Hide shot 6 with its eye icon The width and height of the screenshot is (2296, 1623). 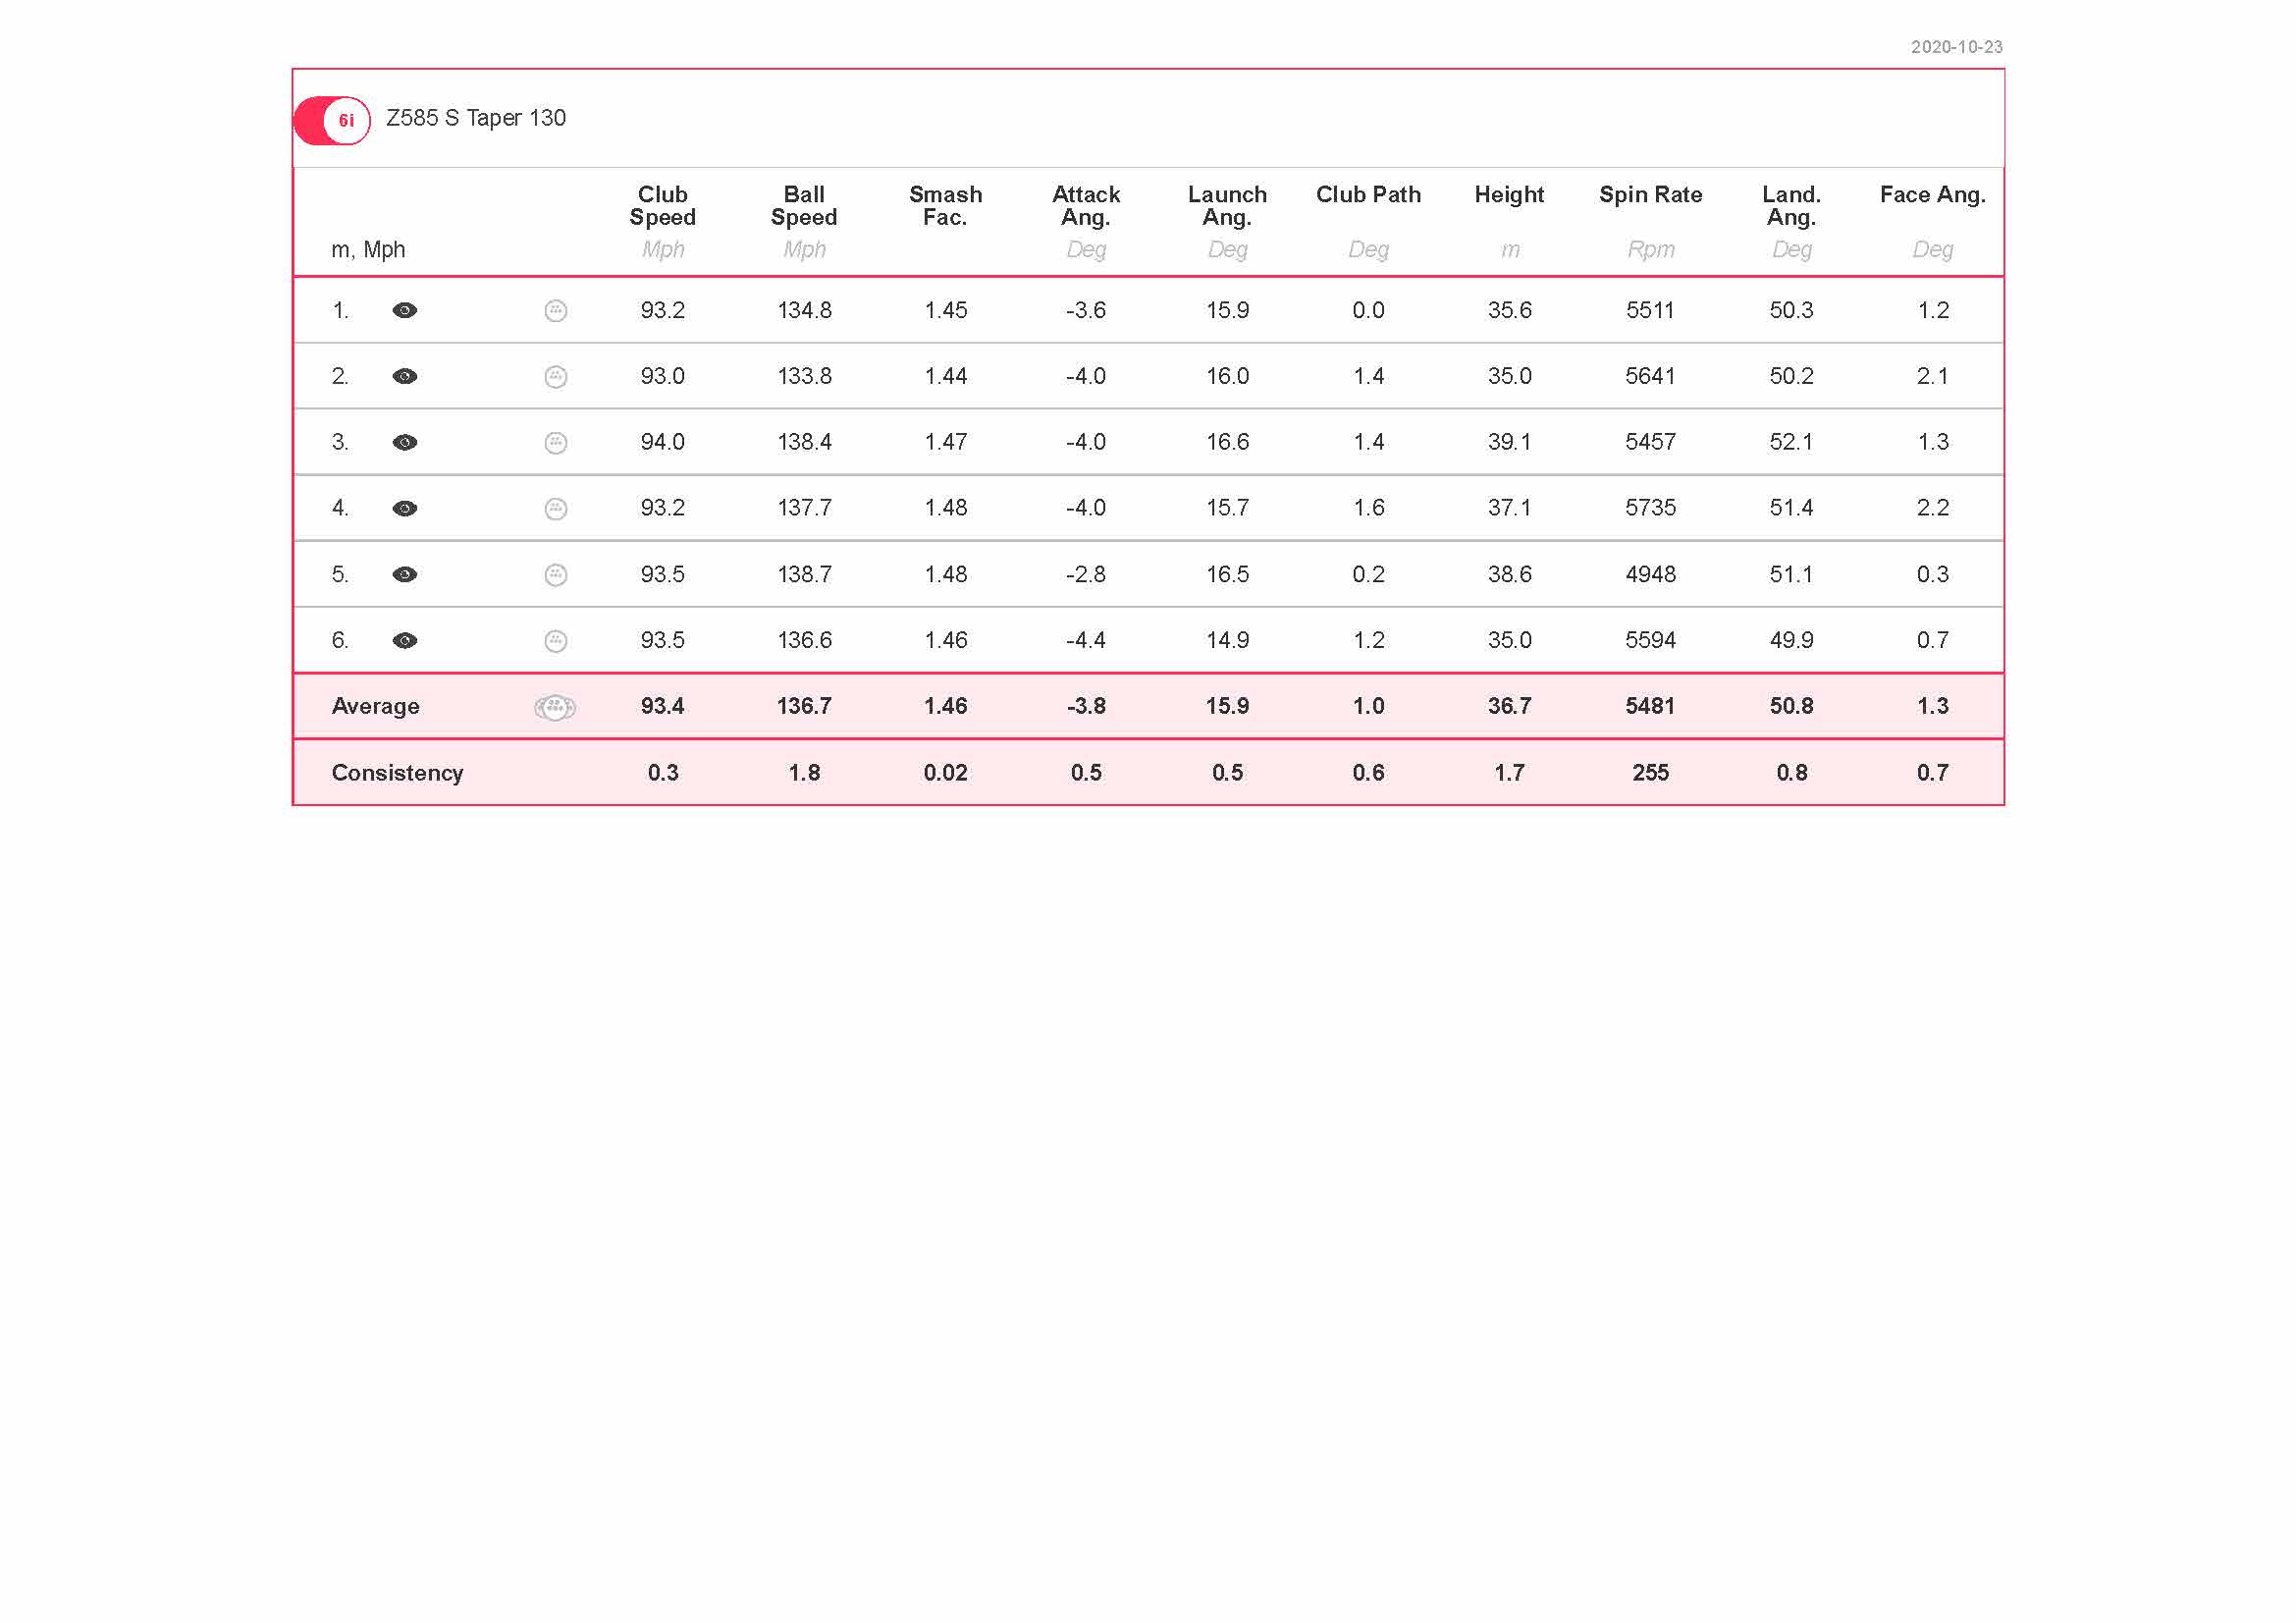(404, 640)
